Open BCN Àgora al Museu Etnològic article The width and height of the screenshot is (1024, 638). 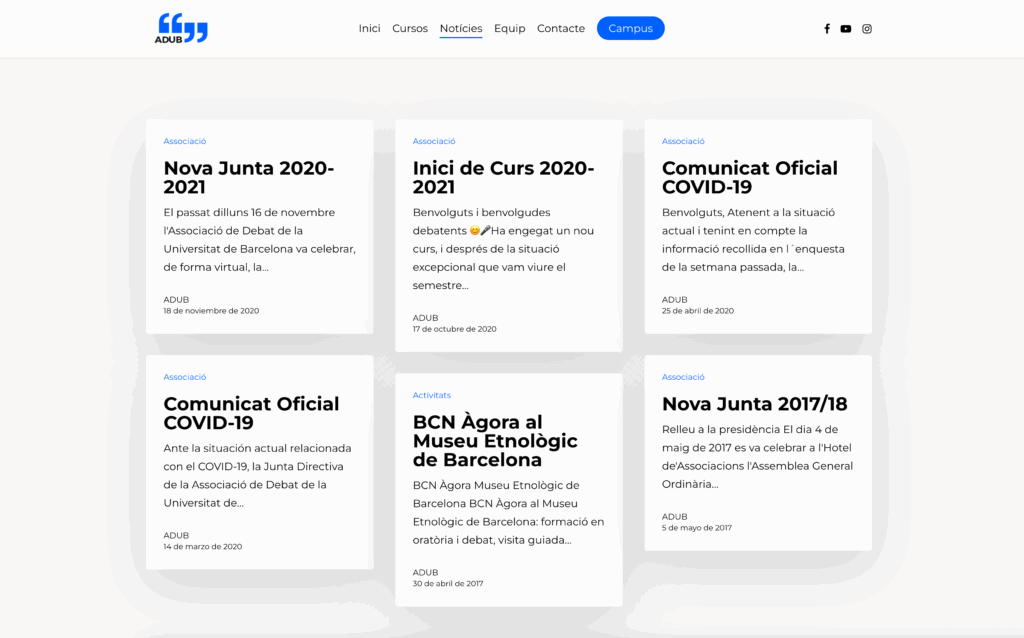tap(495, 441)
